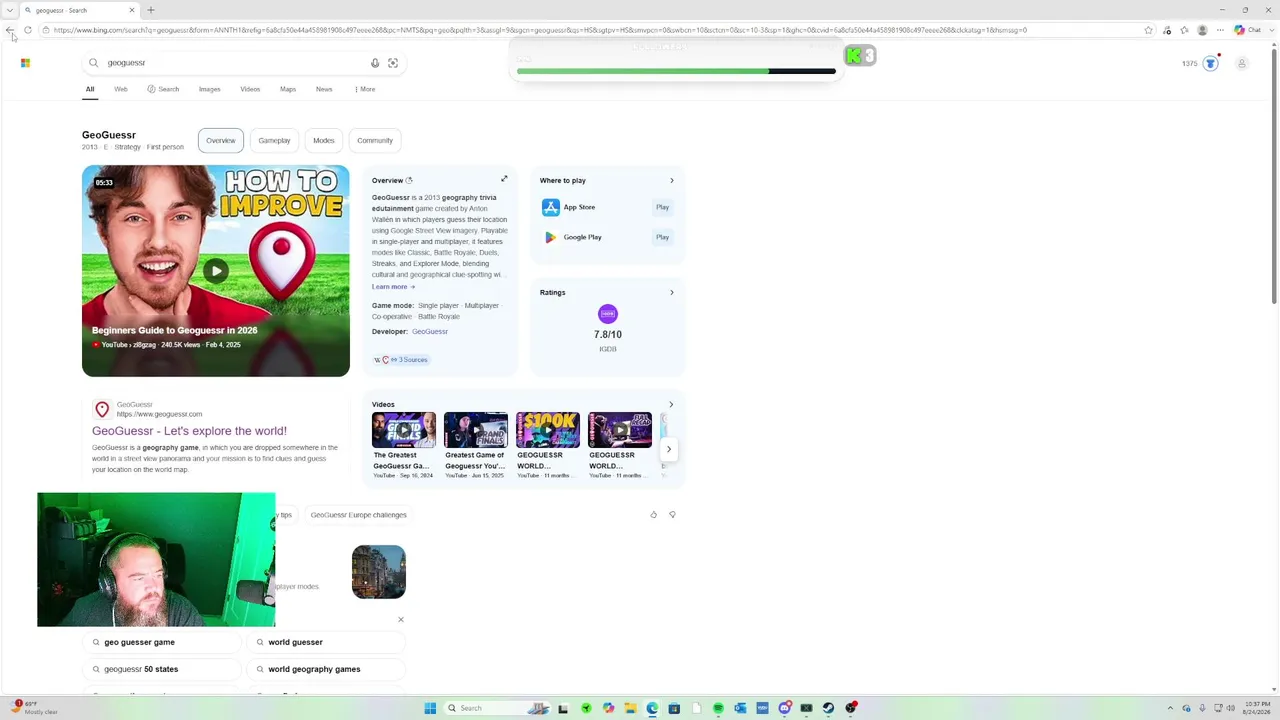Open the Copilot Chat button in the toolbar
1280x720 pixels.
[1247, 30]
